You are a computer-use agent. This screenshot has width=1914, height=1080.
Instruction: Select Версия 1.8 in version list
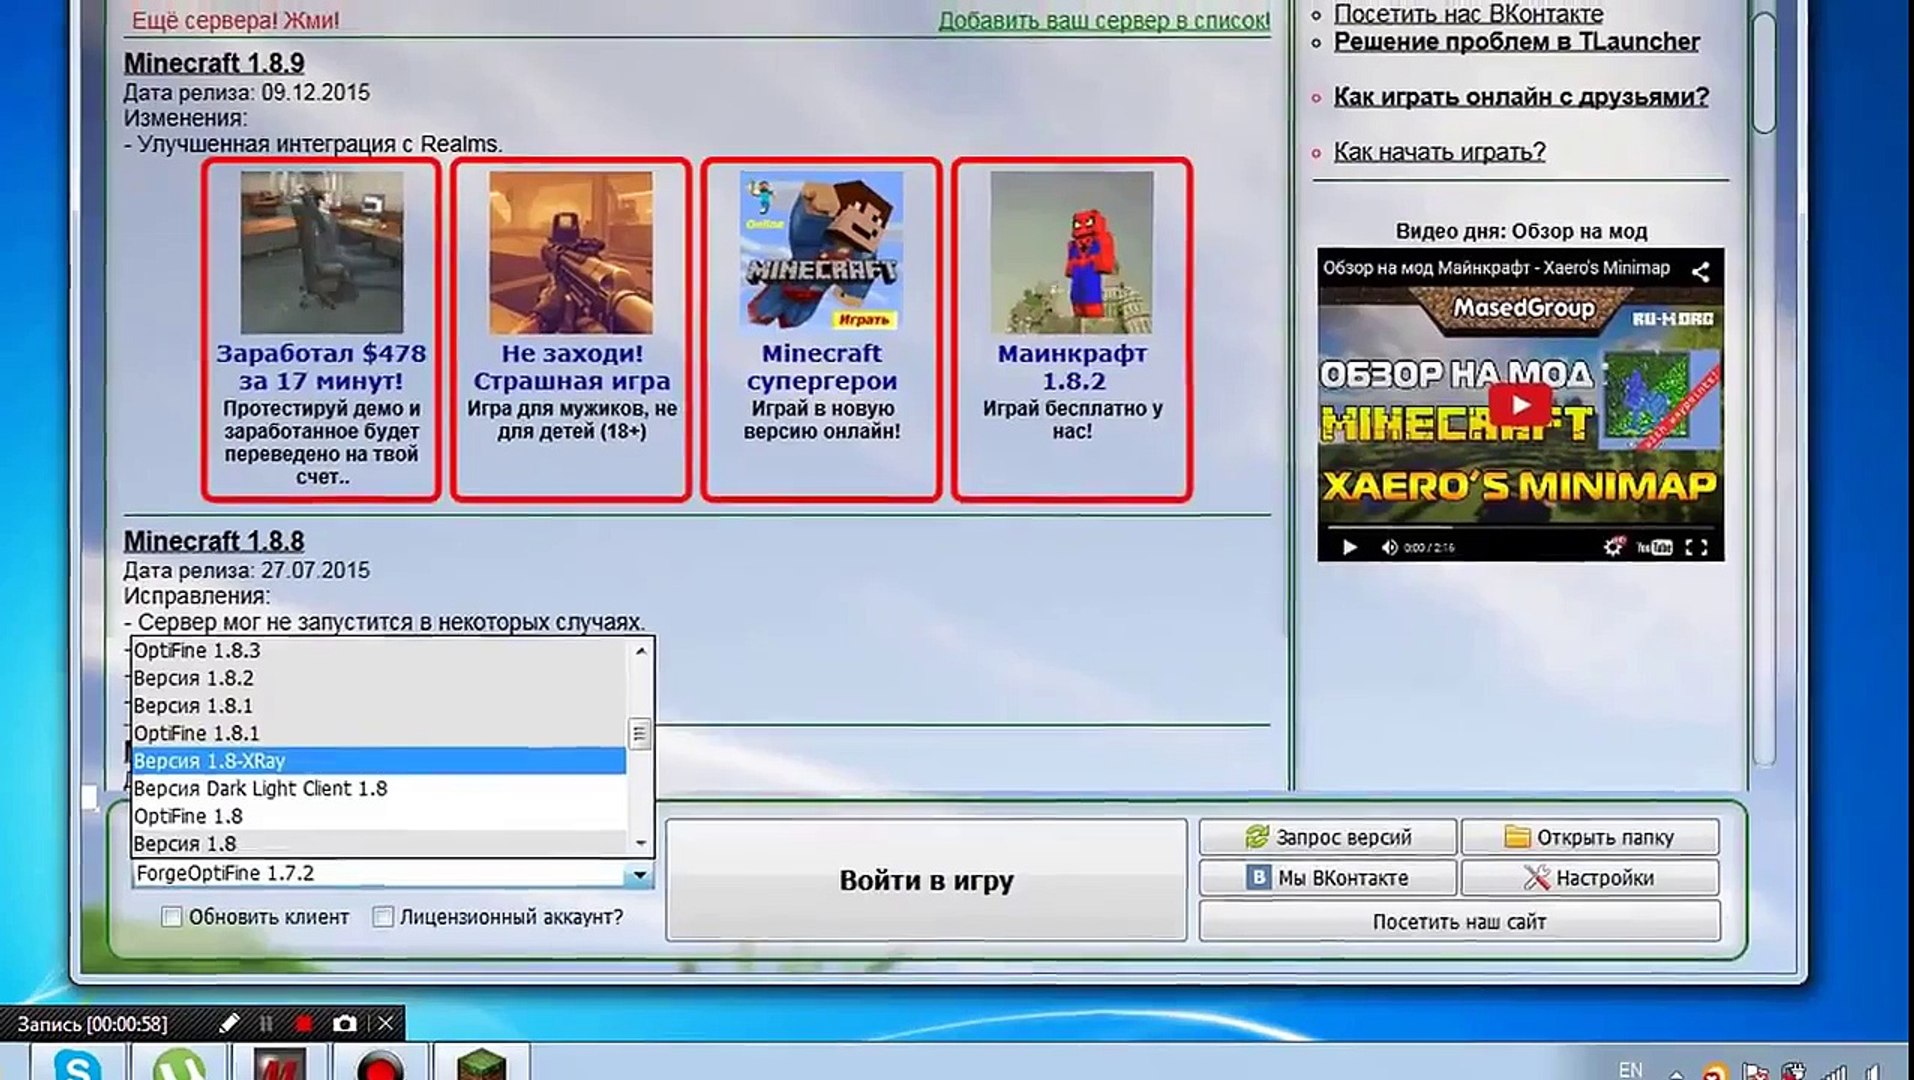379,843
